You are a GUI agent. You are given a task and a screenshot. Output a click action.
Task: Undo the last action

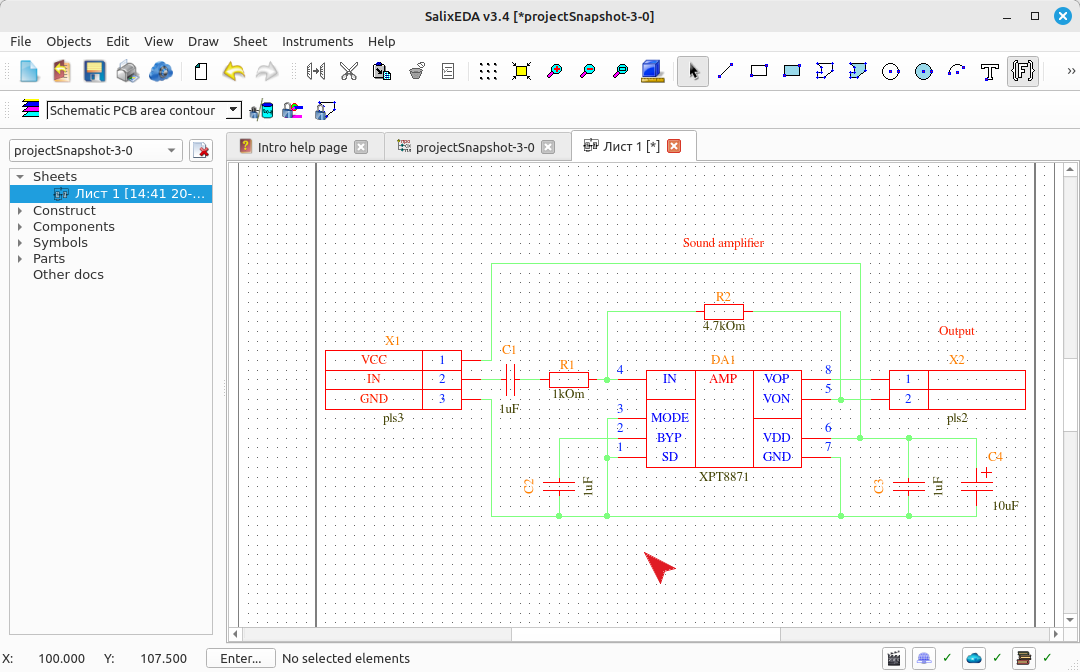[233, 71]
